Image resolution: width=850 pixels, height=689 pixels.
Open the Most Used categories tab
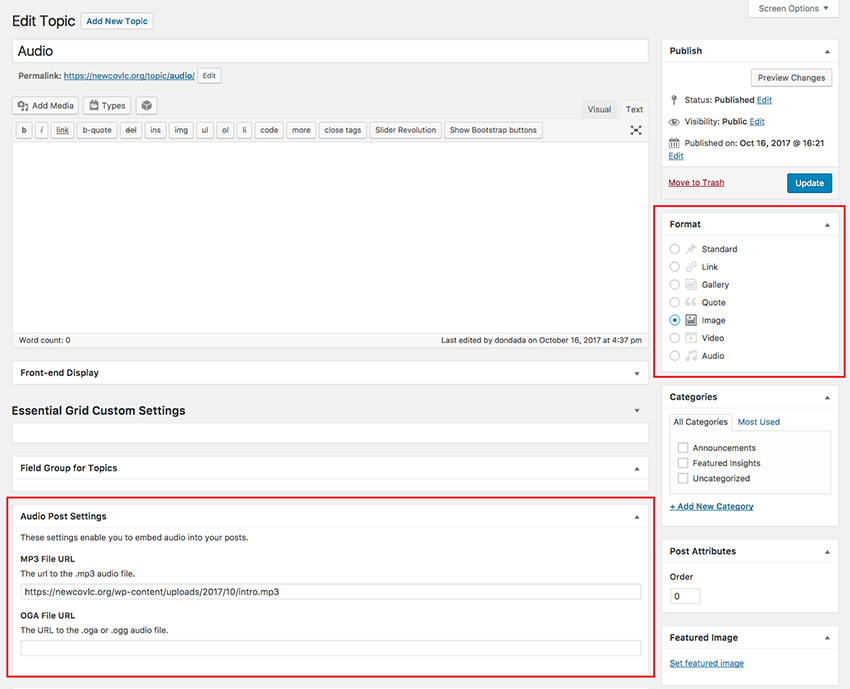click(x=758, y=422)
